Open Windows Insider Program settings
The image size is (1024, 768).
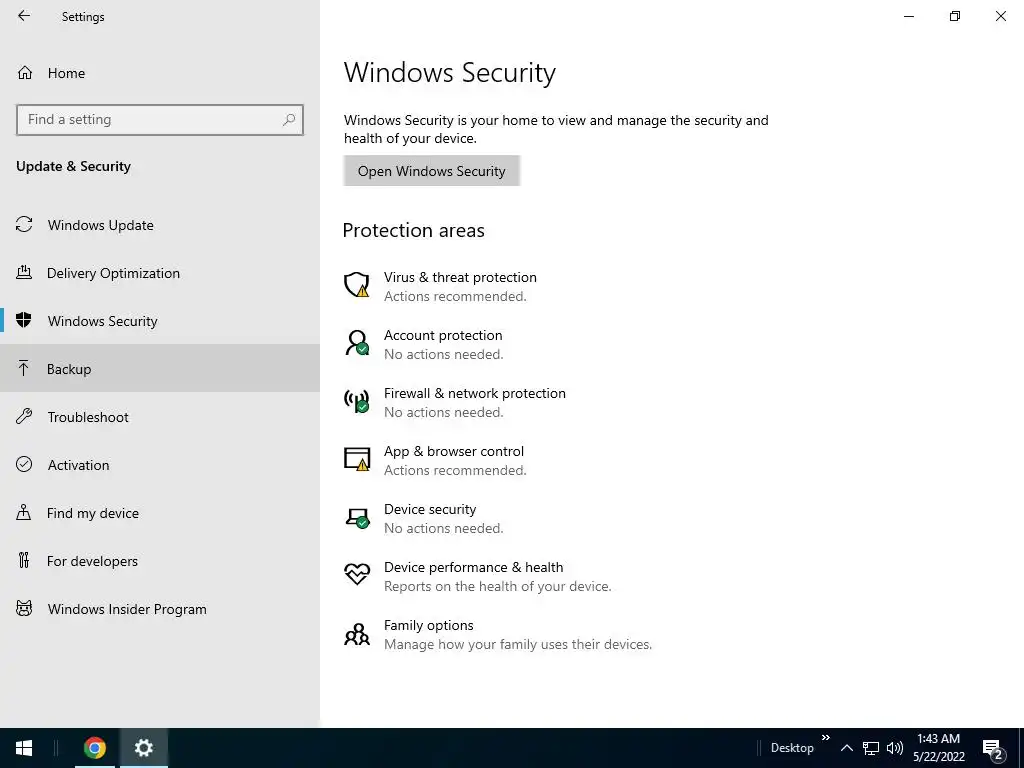pyautogui.click(x=160, y=609)
